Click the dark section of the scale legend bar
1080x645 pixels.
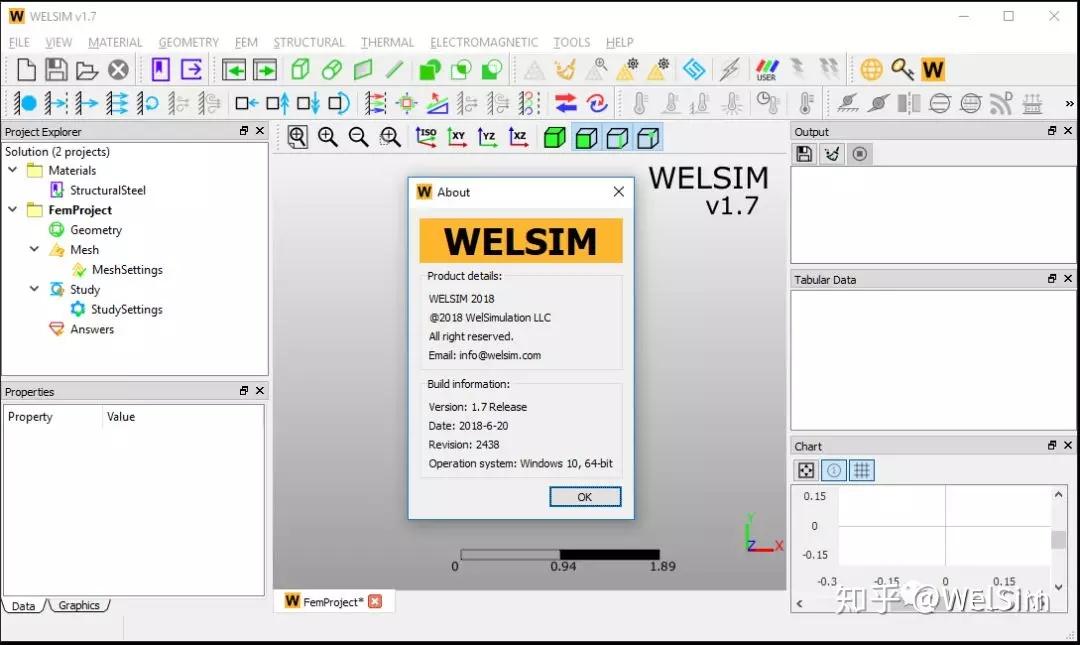pyautogui.click(x=610, y=552)
